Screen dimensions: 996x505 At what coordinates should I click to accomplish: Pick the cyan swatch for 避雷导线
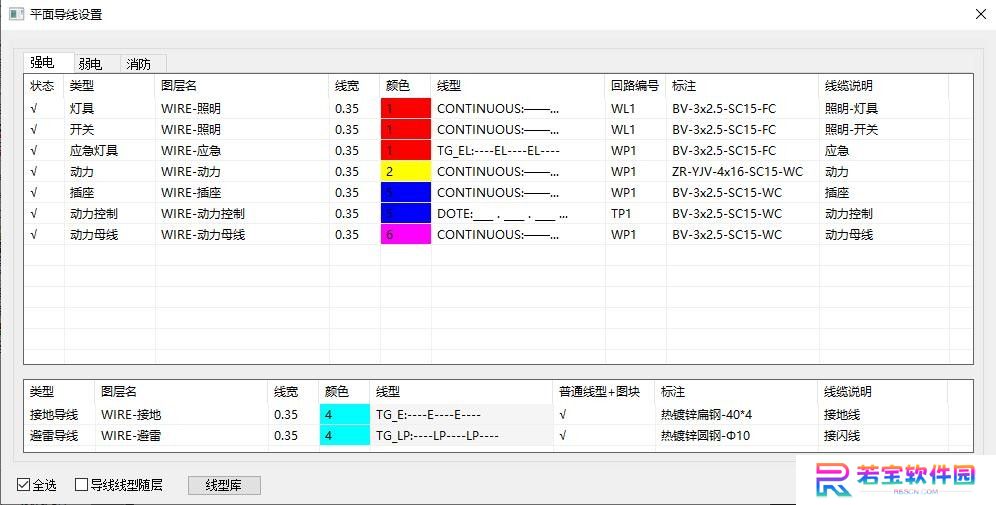(344, 435)
